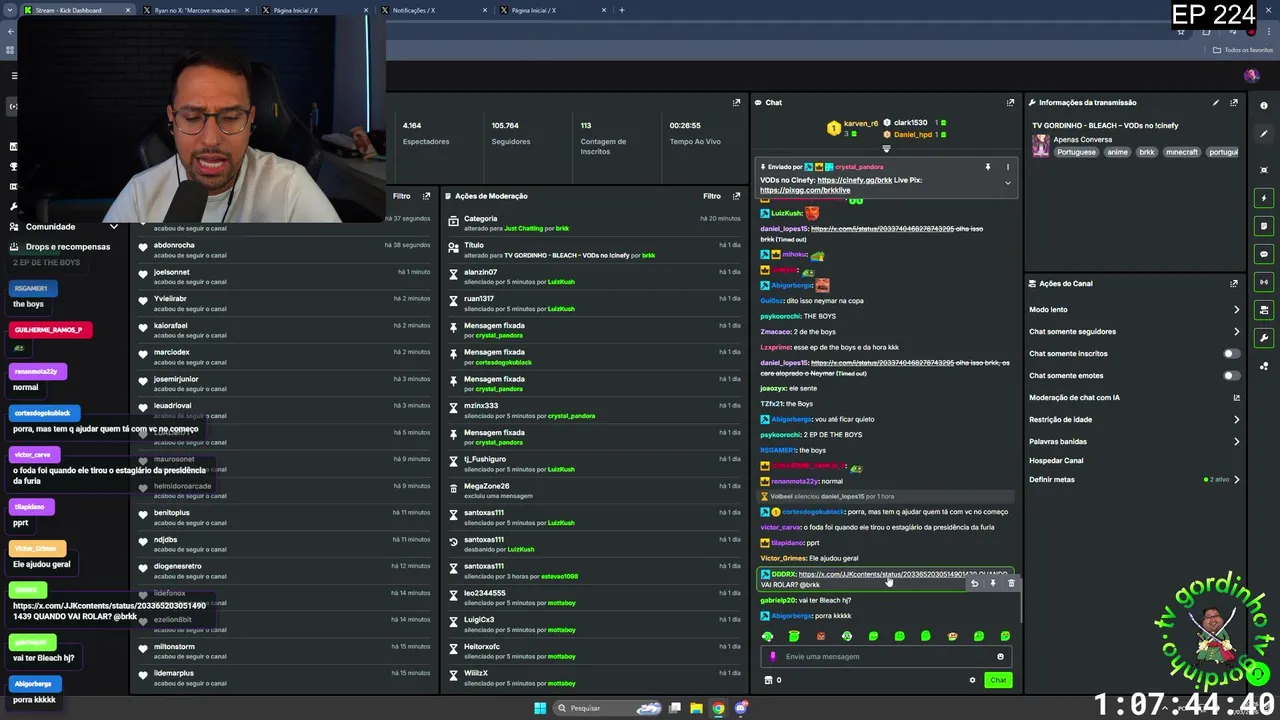Click the lightning quick actions icon
The width and height of the screenshot is (1280, 720).
click(1264, 198)
